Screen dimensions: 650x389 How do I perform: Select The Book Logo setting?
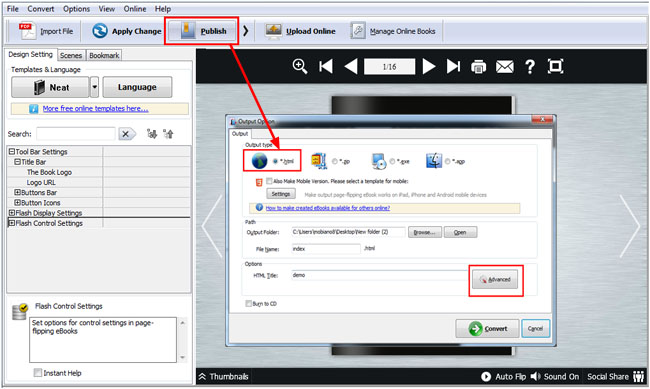point(49,172)
